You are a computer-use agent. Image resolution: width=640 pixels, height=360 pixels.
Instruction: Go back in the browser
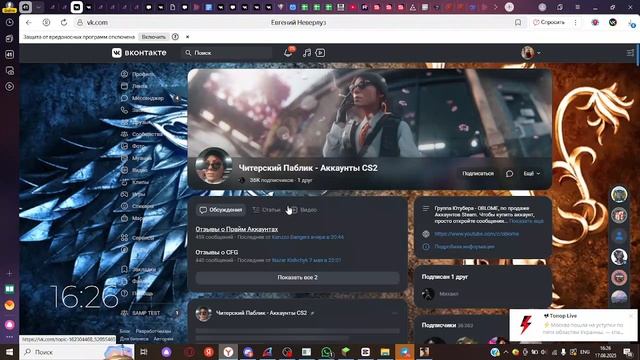pyautogui.click(x=29, y=22)
